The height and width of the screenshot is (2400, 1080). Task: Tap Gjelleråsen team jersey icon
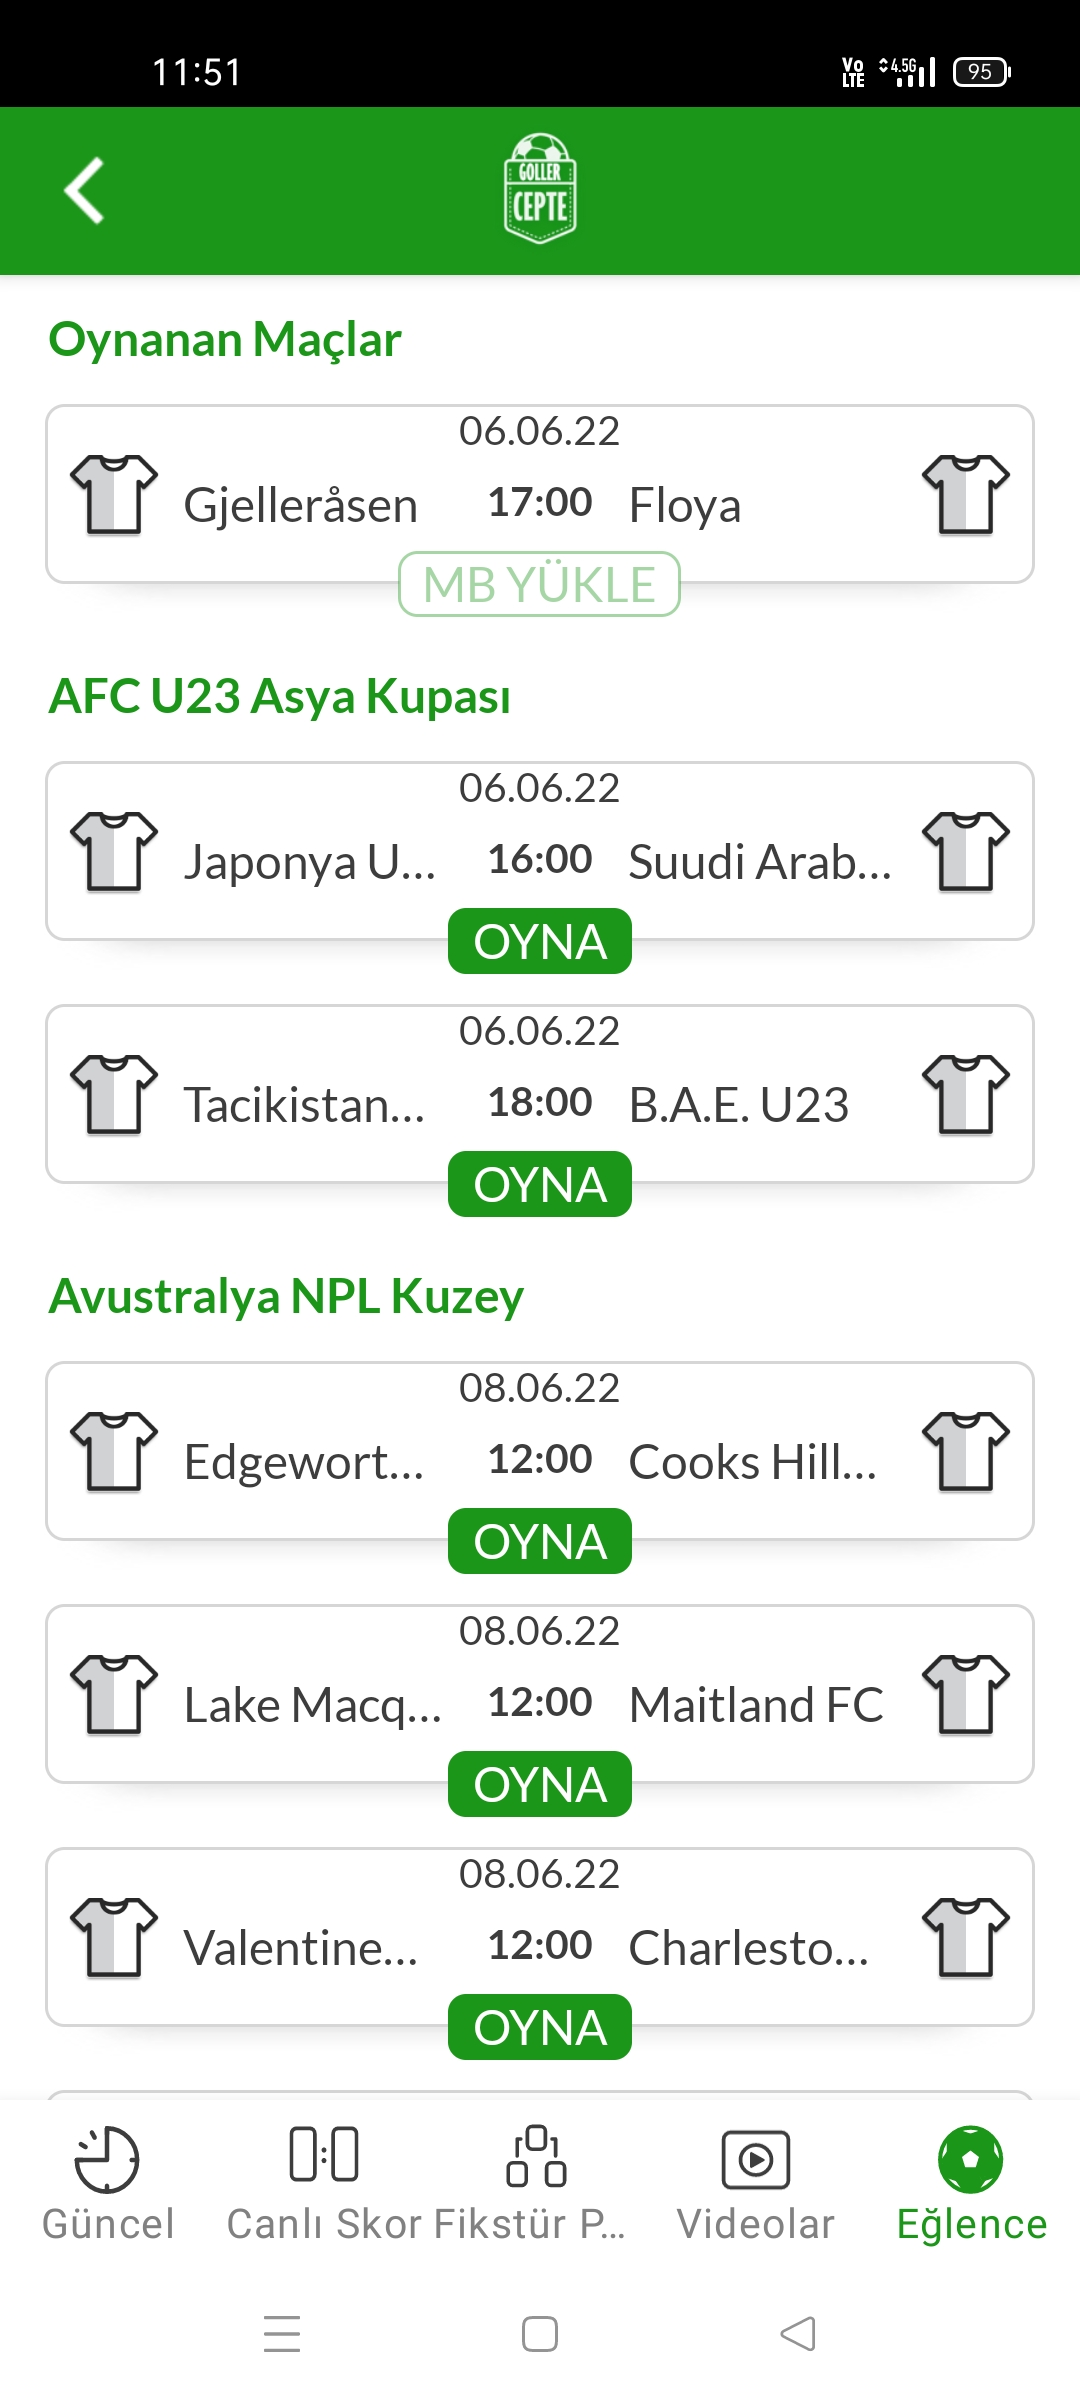coord(114,494)
